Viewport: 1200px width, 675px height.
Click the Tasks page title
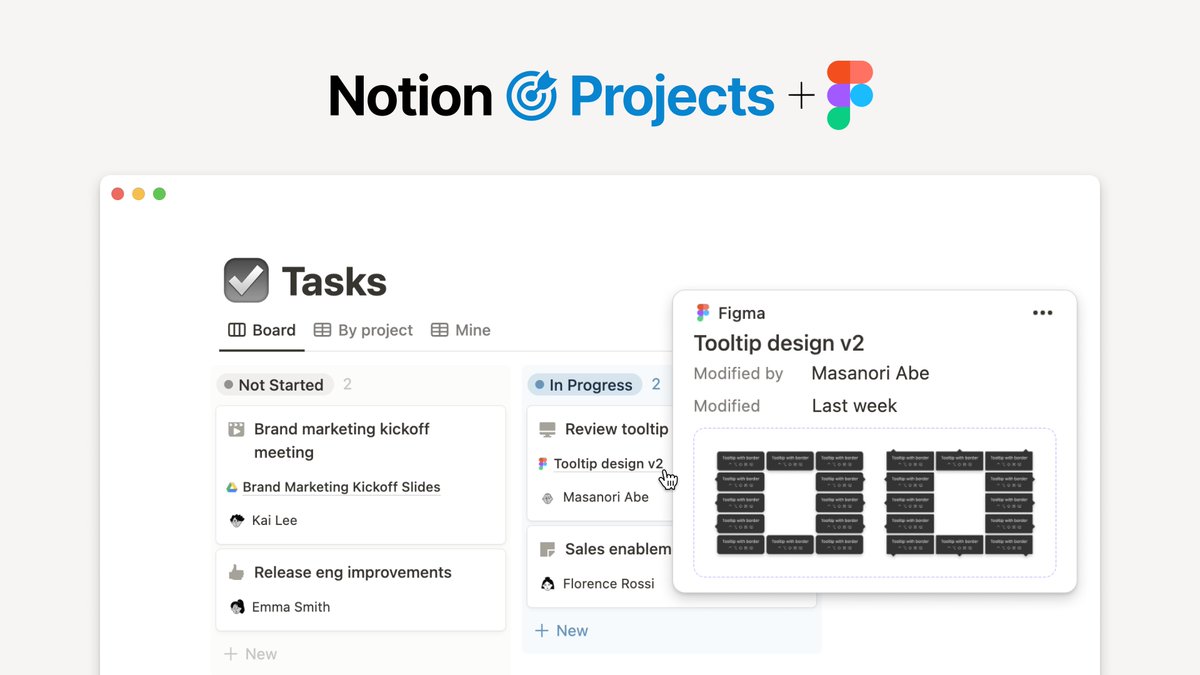334,282
